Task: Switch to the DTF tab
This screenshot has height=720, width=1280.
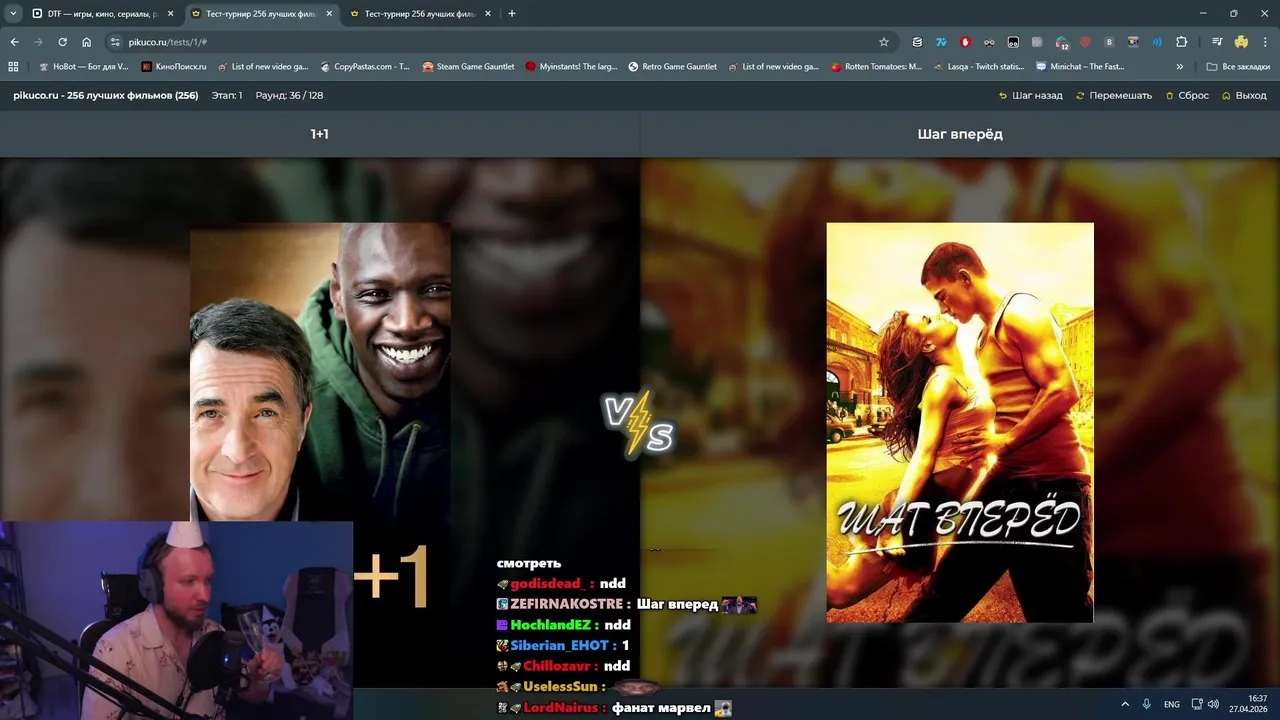Action: coord(102,14)
